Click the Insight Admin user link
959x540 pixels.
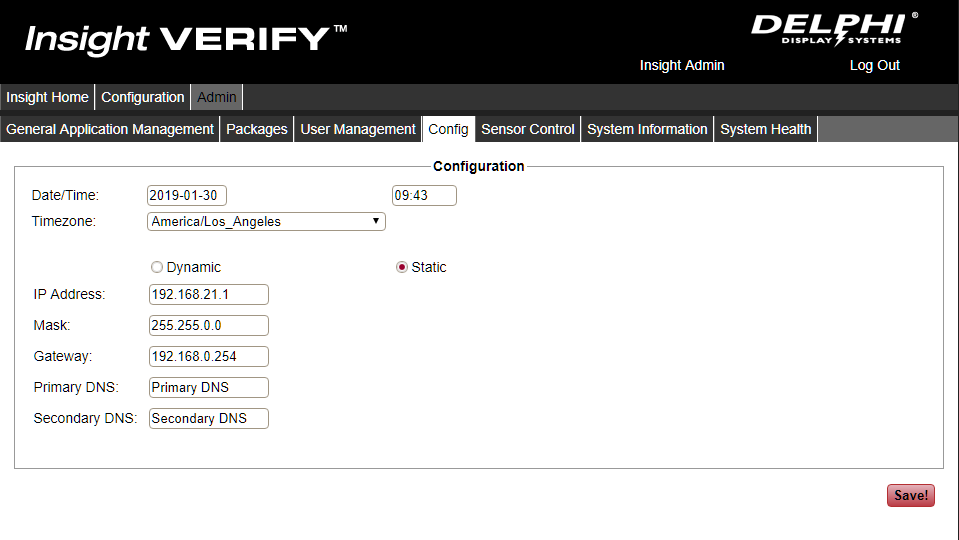coord(682,65)
